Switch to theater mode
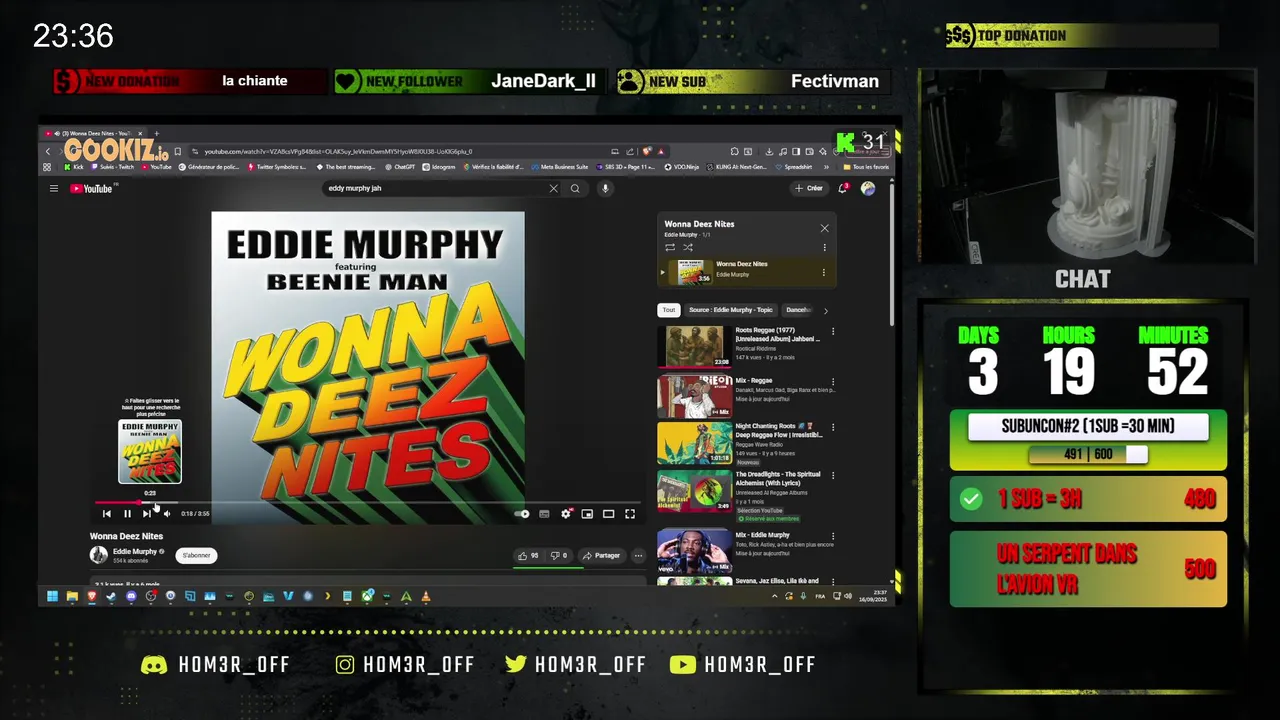 coord(608,514)
